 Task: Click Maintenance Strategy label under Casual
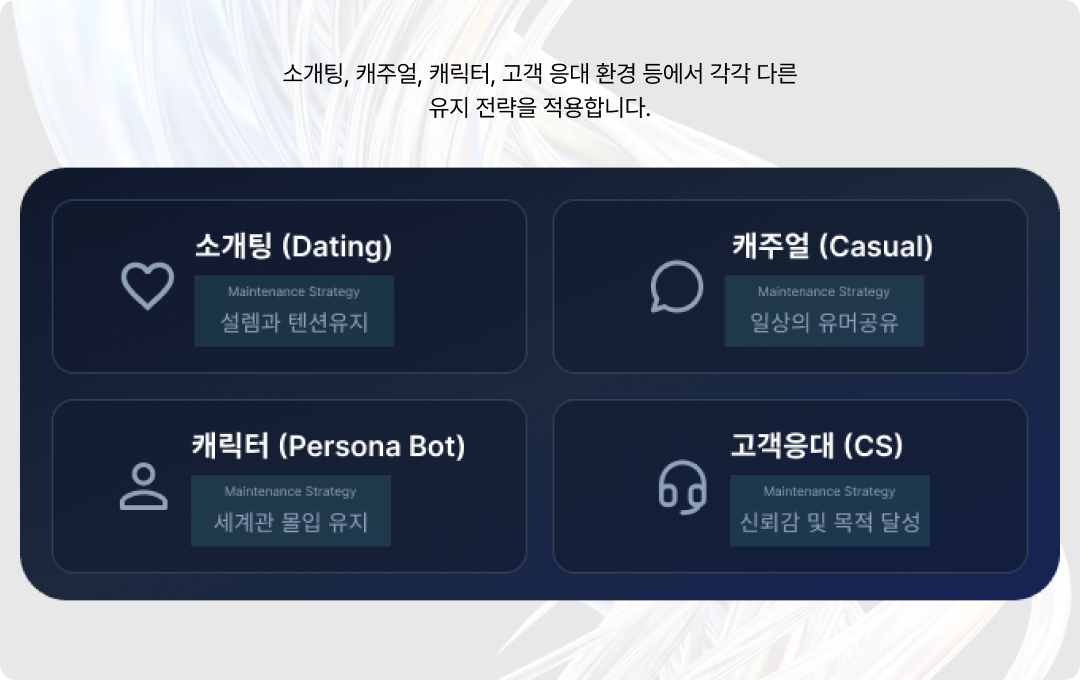click(823, 292)
